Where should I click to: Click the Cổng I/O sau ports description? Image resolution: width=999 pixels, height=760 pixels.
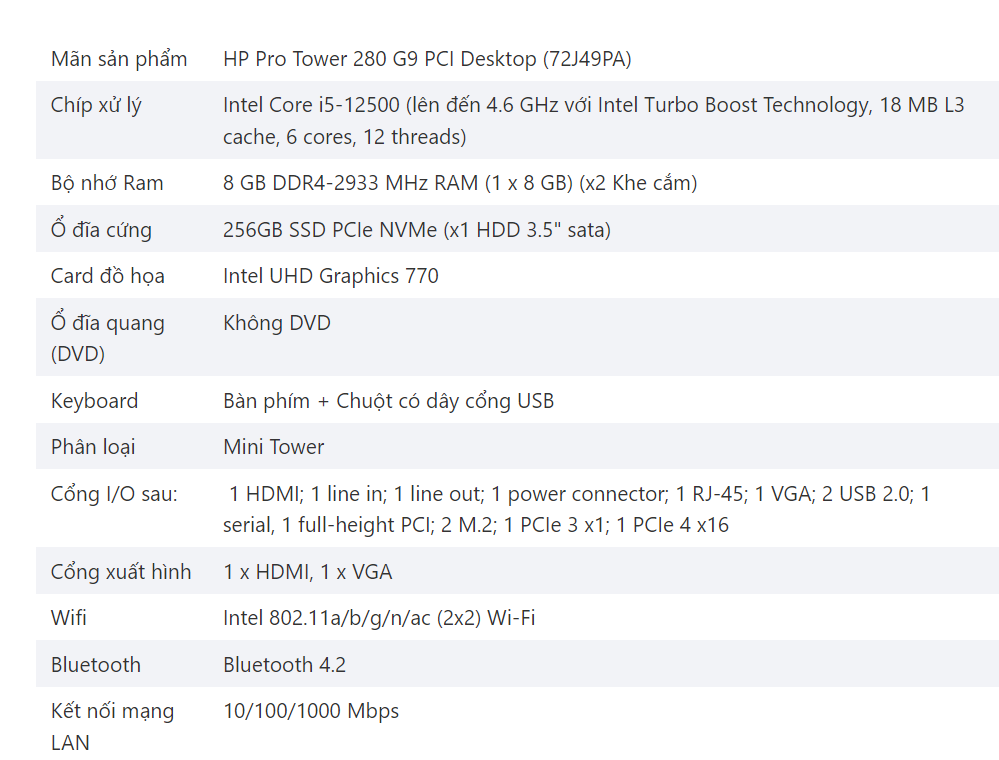[576, 509]
